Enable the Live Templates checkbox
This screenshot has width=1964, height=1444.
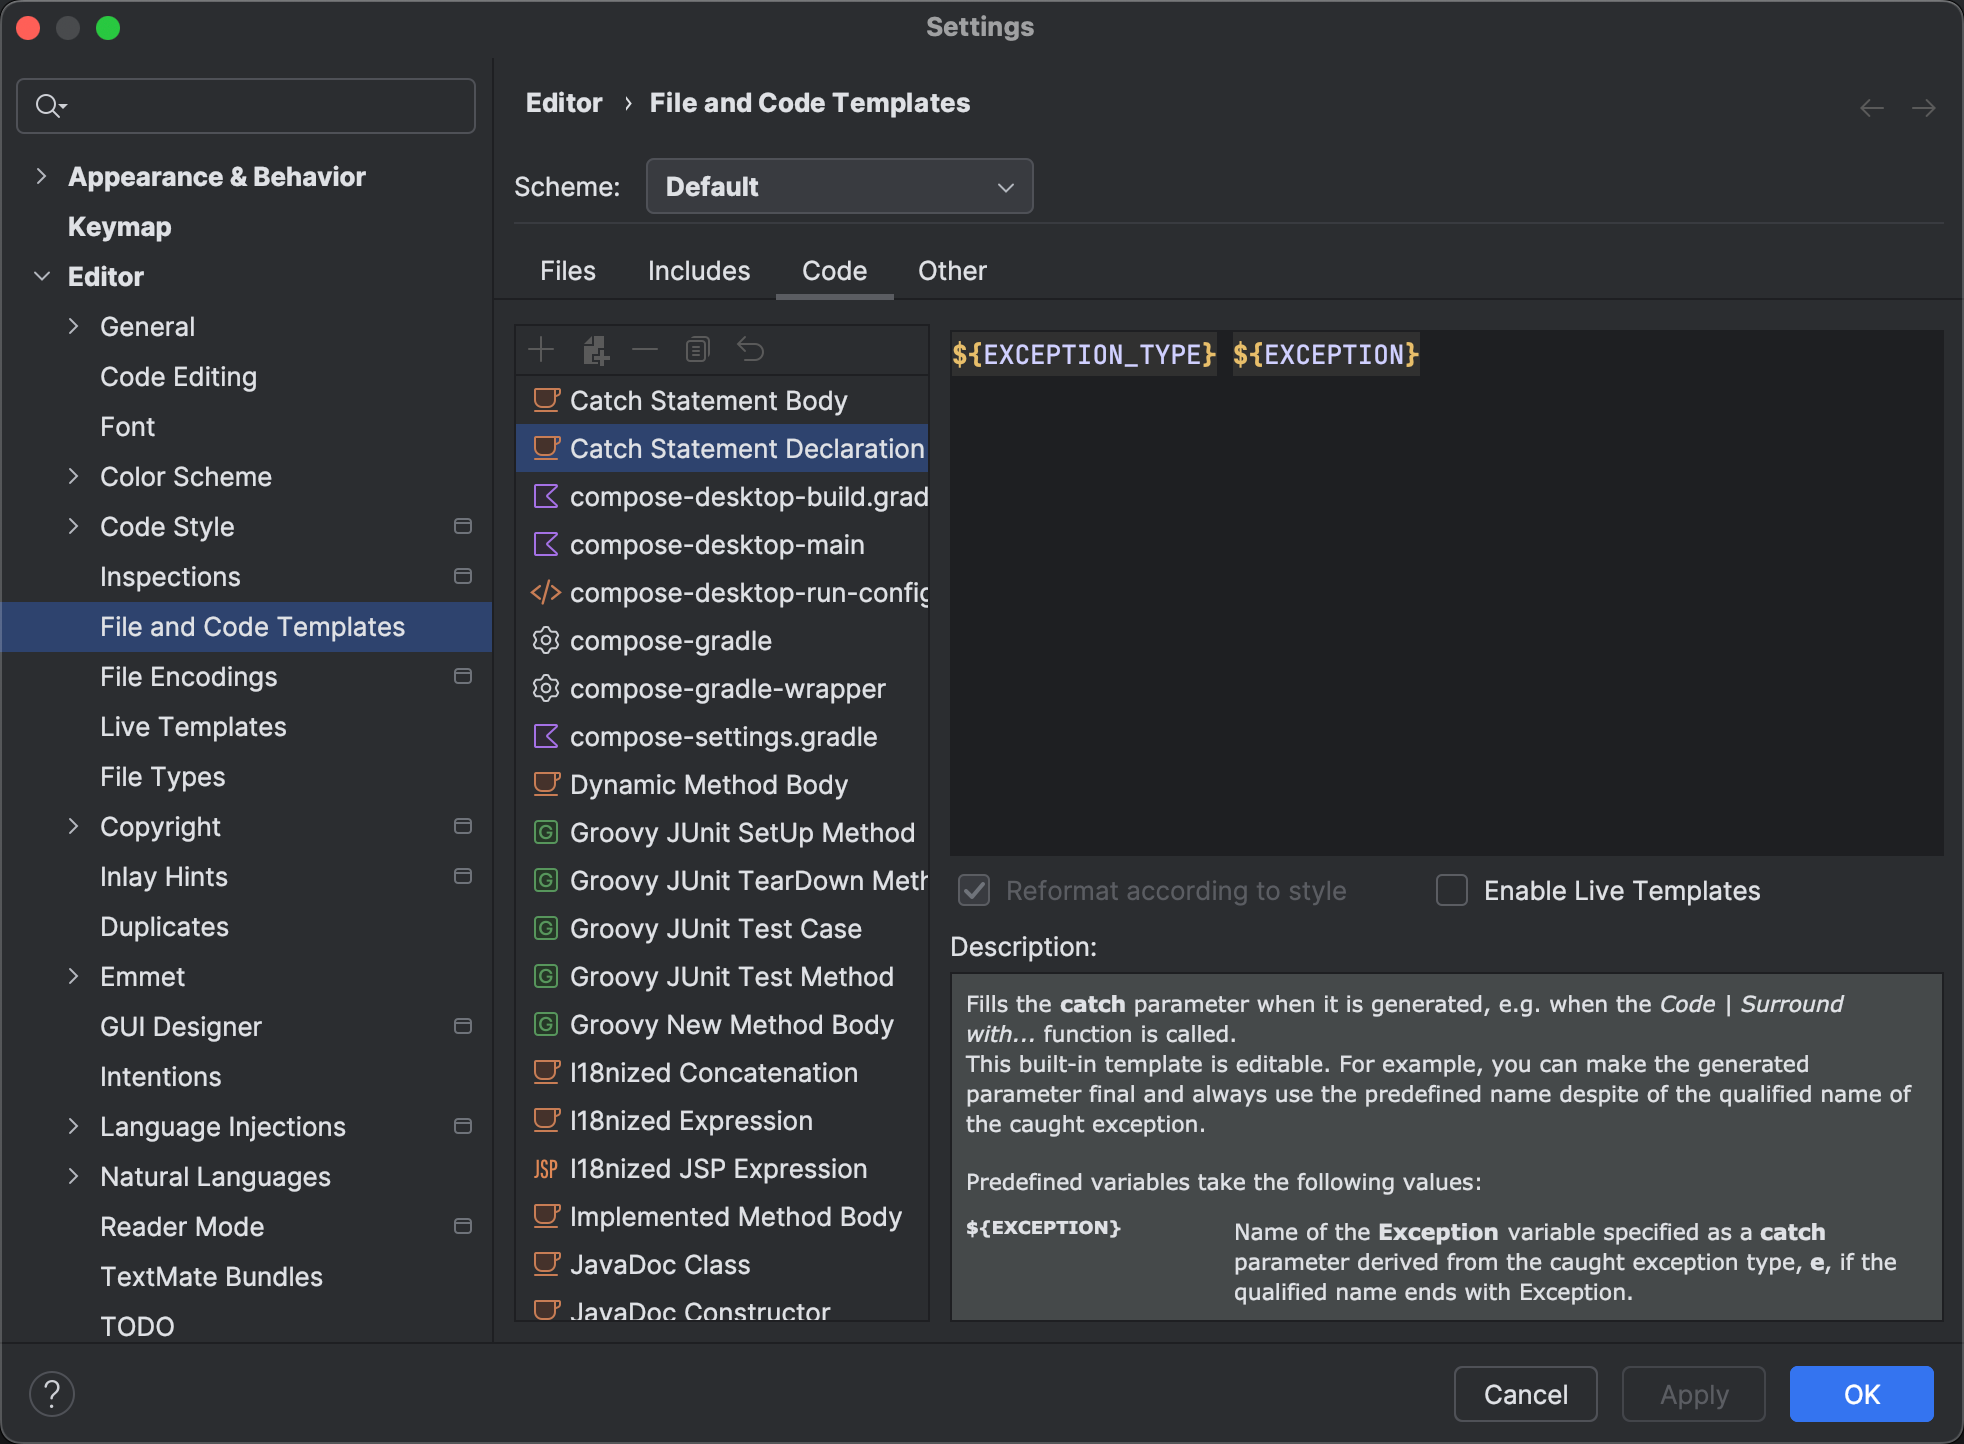click(x=1452, y=890)
